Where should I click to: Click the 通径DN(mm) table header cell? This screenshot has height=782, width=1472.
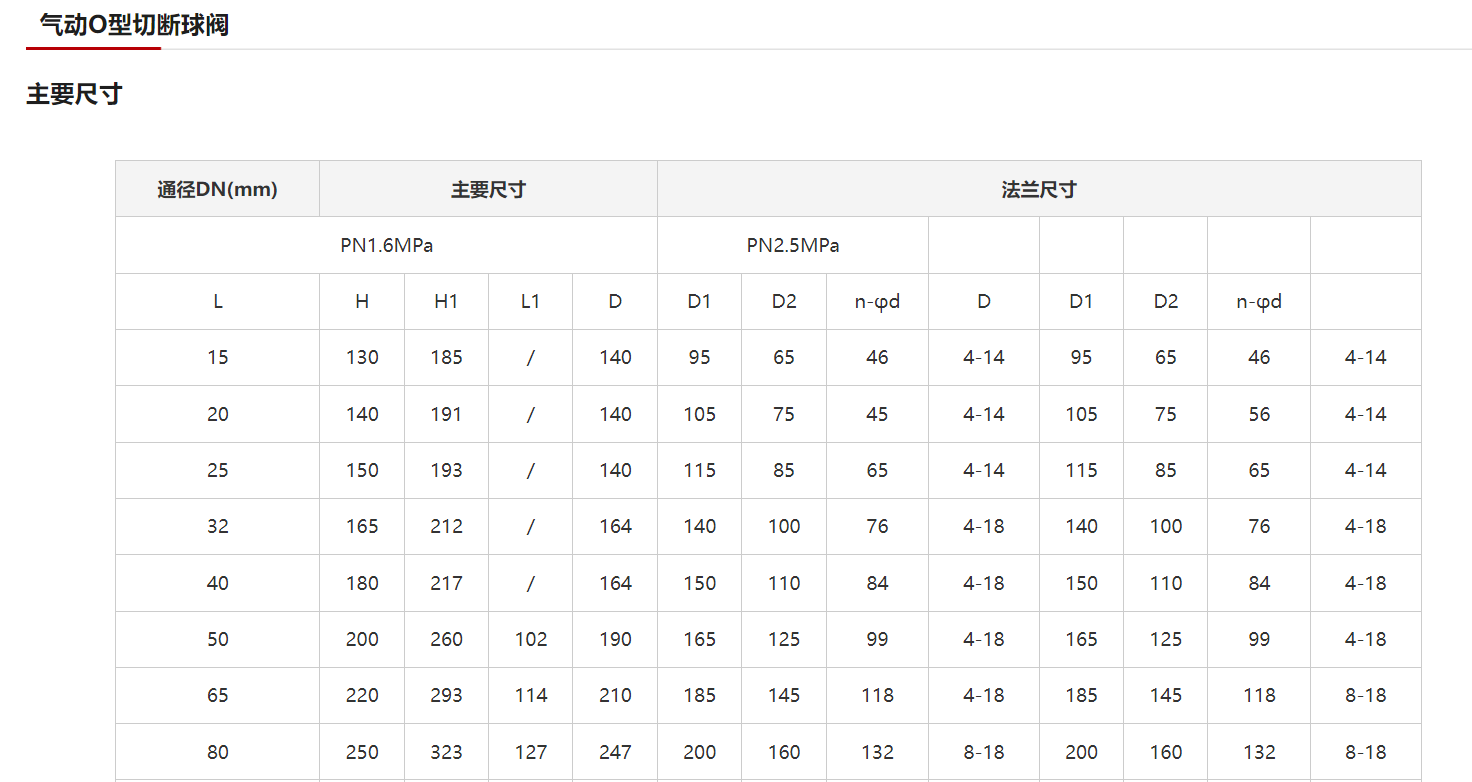point(218,189)
